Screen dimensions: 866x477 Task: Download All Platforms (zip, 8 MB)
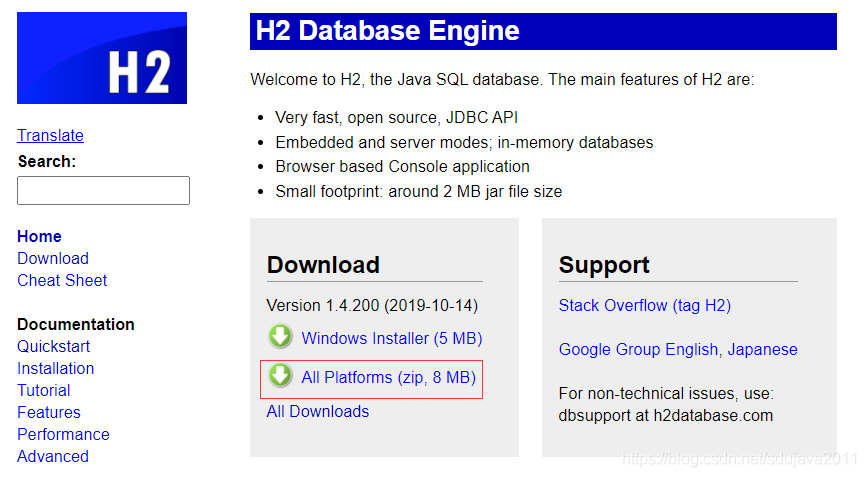point(389,378)
